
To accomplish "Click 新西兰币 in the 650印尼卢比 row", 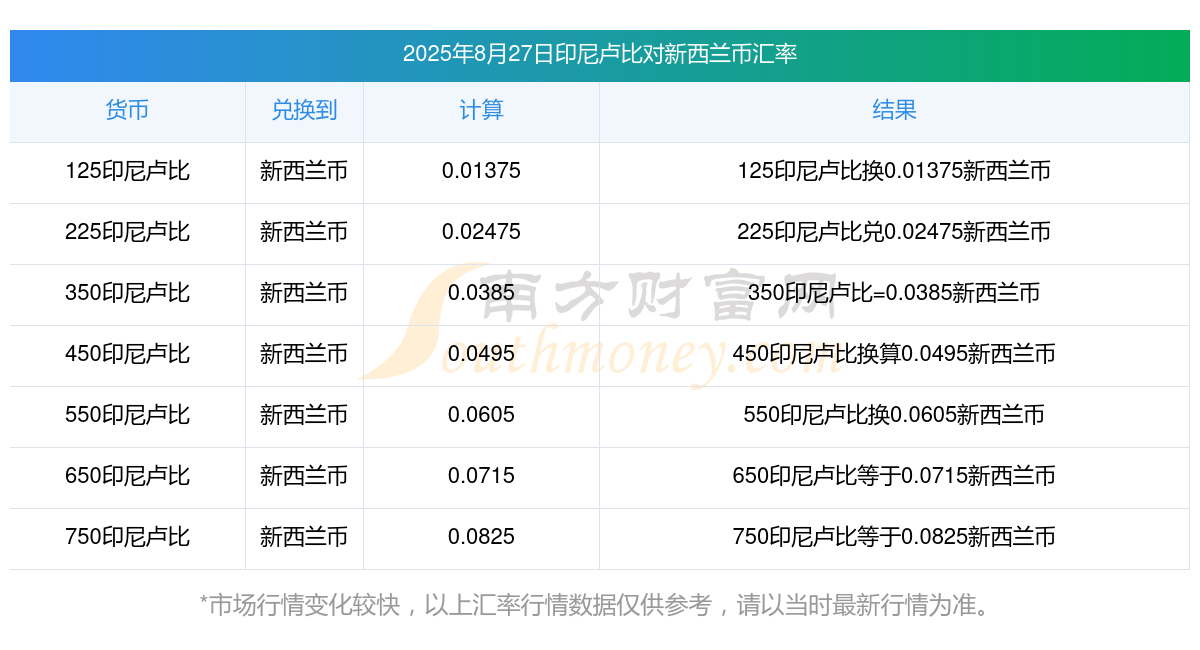I will [304, 476].
